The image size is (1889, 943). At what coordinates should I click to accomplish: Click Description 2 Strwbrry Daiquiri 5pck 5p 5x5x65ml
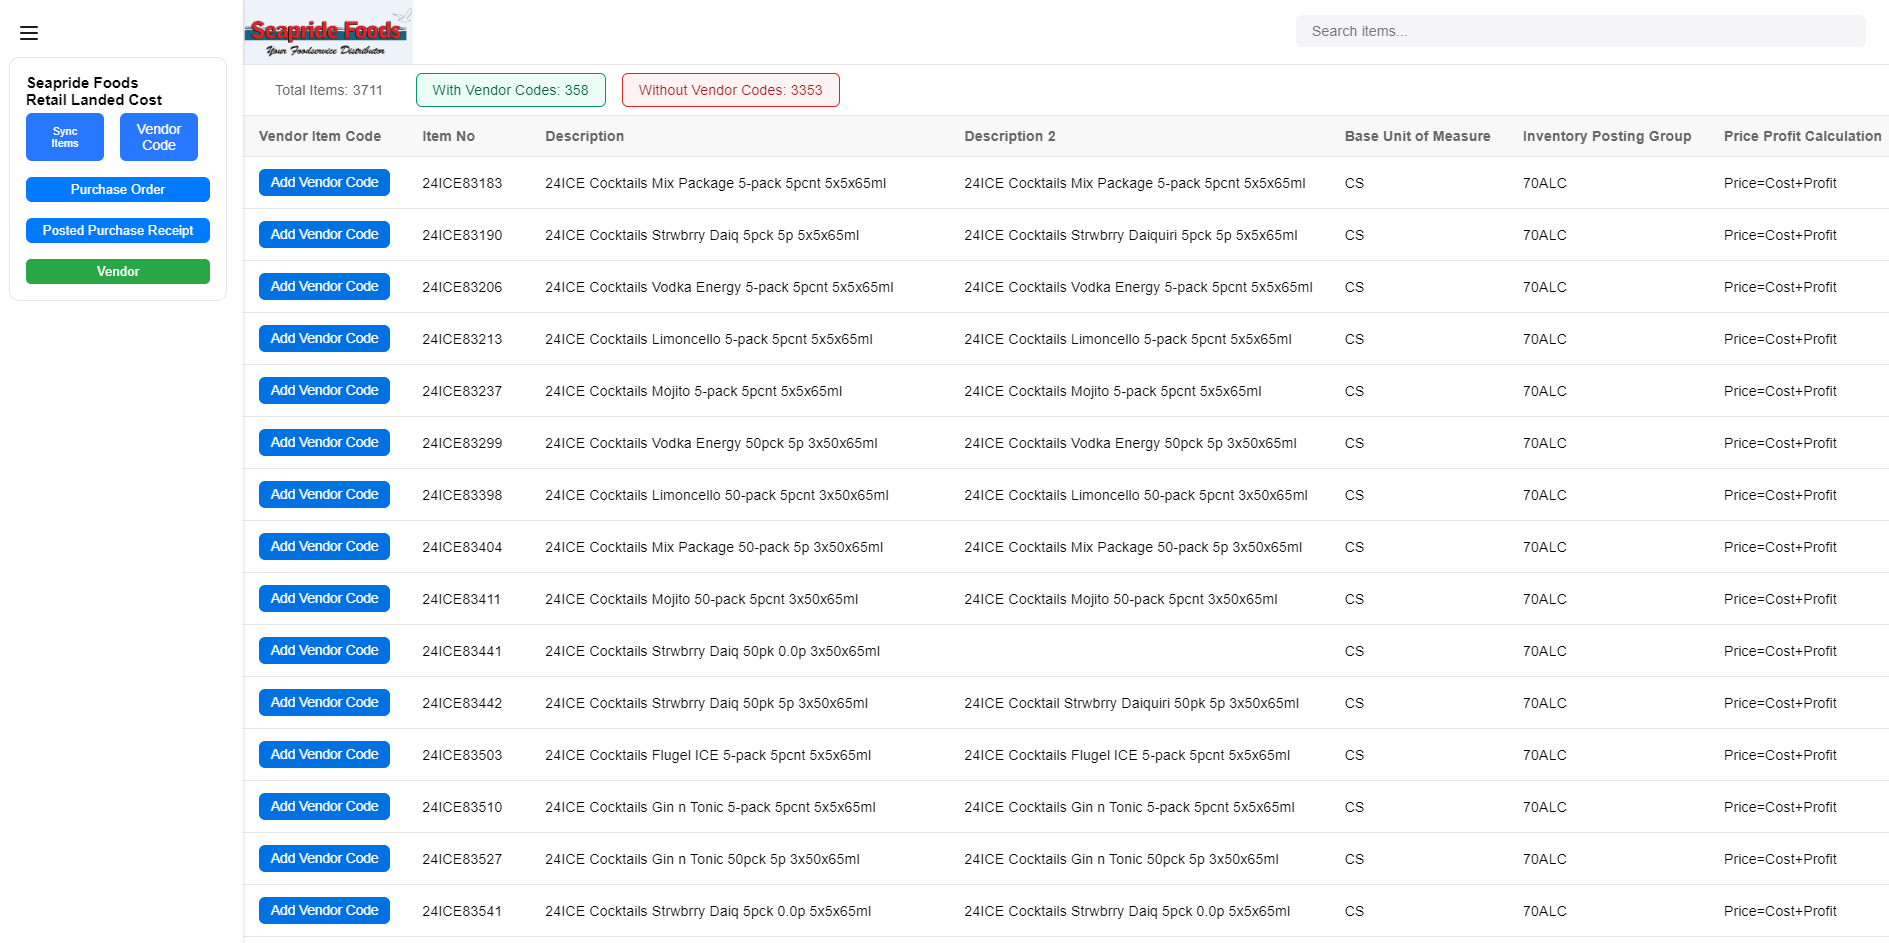tap(1131, 235)
